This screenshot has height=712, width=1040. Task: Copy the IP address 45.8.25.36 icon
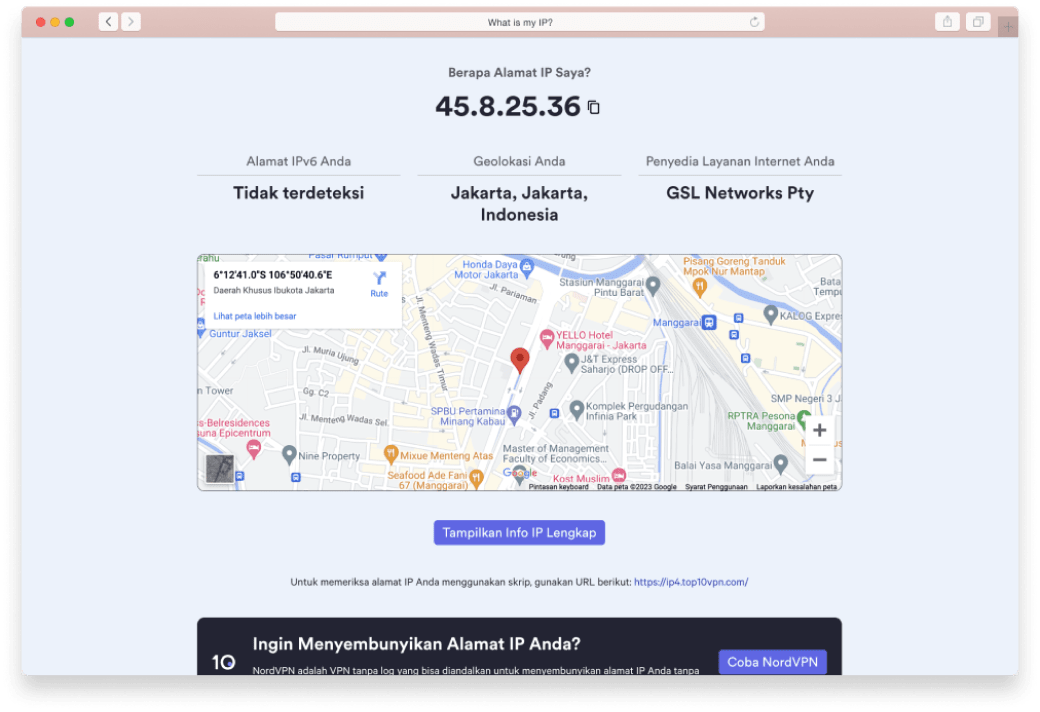[594, 107]
